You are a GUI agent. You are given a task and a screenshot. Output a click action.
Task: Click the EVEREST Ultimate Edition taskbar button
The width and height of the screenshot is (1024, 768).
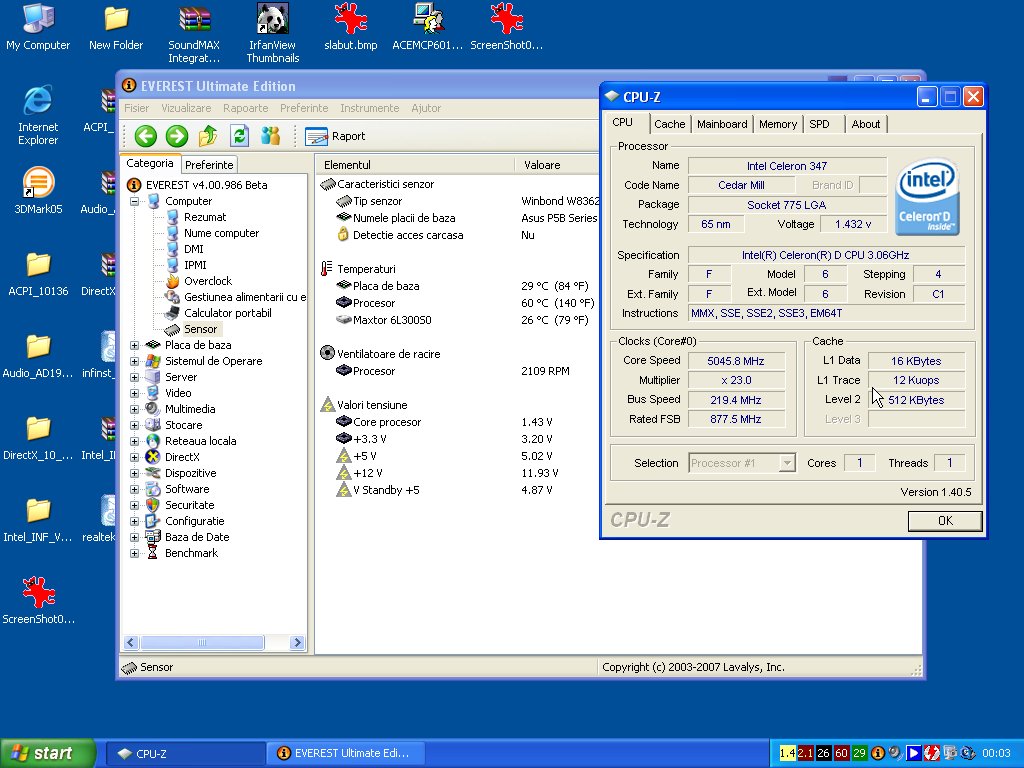click(346, 754)
